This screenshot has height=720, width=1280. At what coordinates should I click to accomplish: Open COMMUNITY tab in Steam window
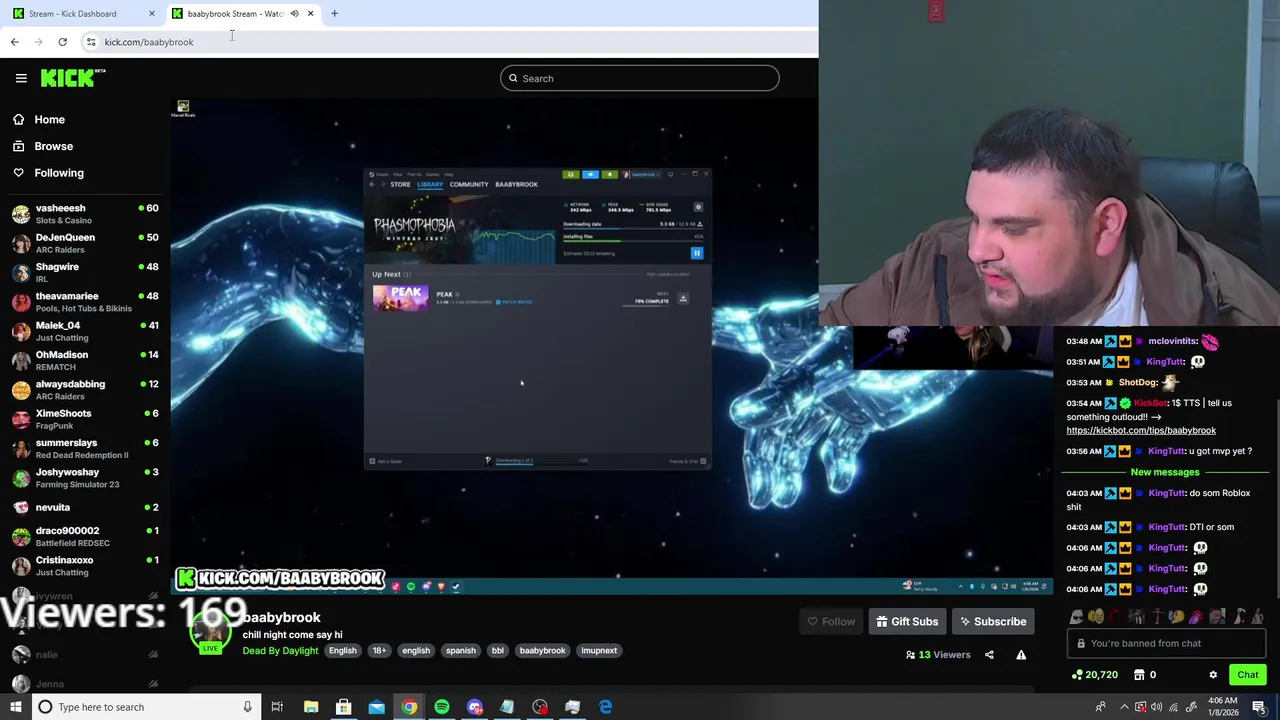(469, 185)
